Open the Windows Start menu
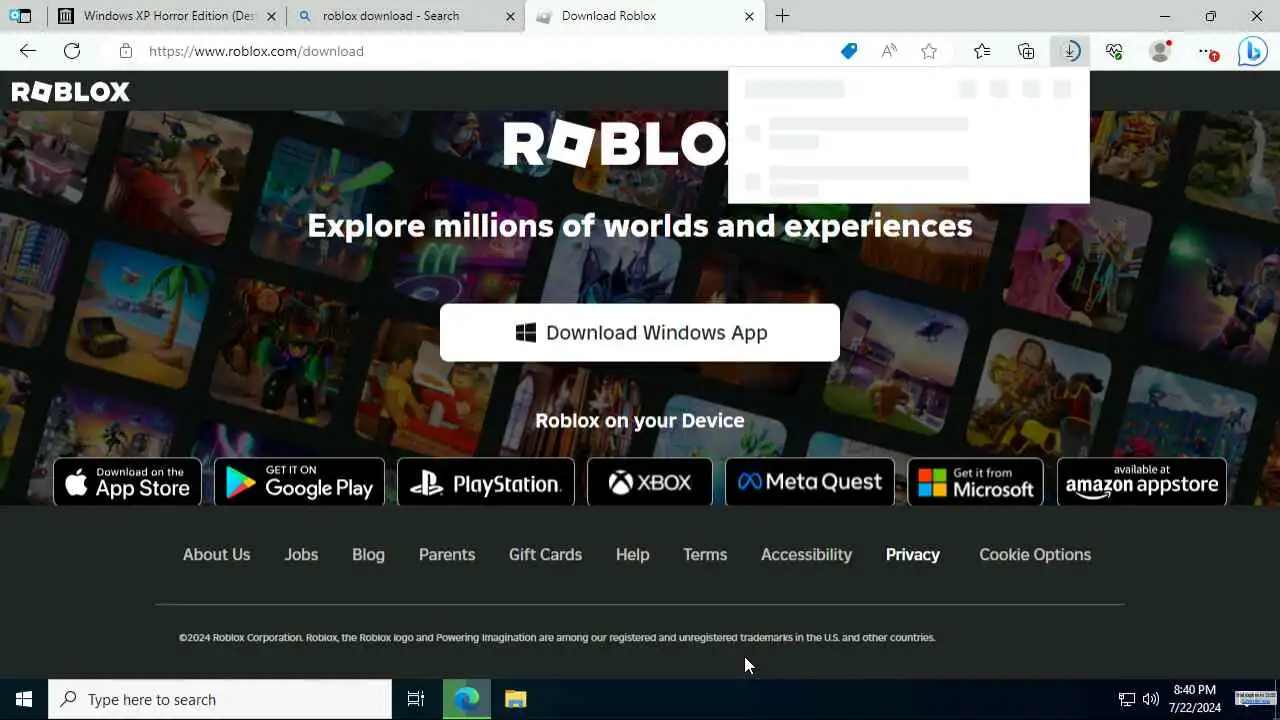Viewport: 1280px width, 720px height. tap(24, 700)
